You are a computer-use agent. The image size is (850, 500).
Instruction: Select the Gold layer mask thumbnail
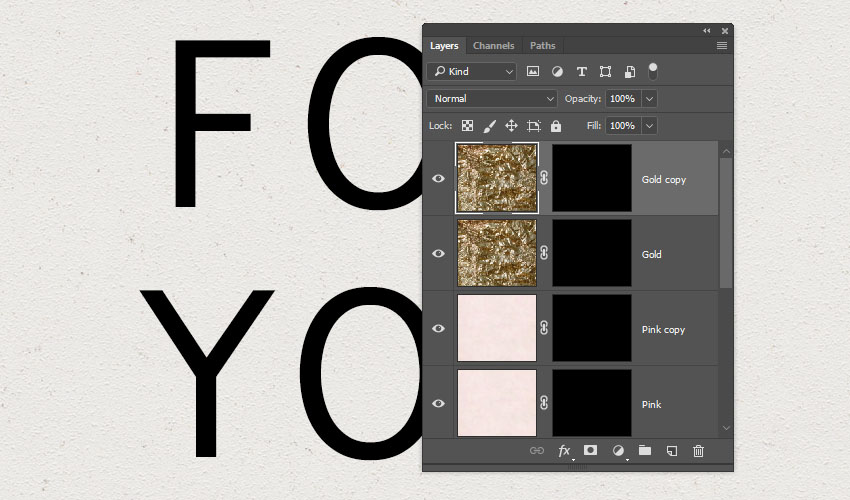pos(592,254)
